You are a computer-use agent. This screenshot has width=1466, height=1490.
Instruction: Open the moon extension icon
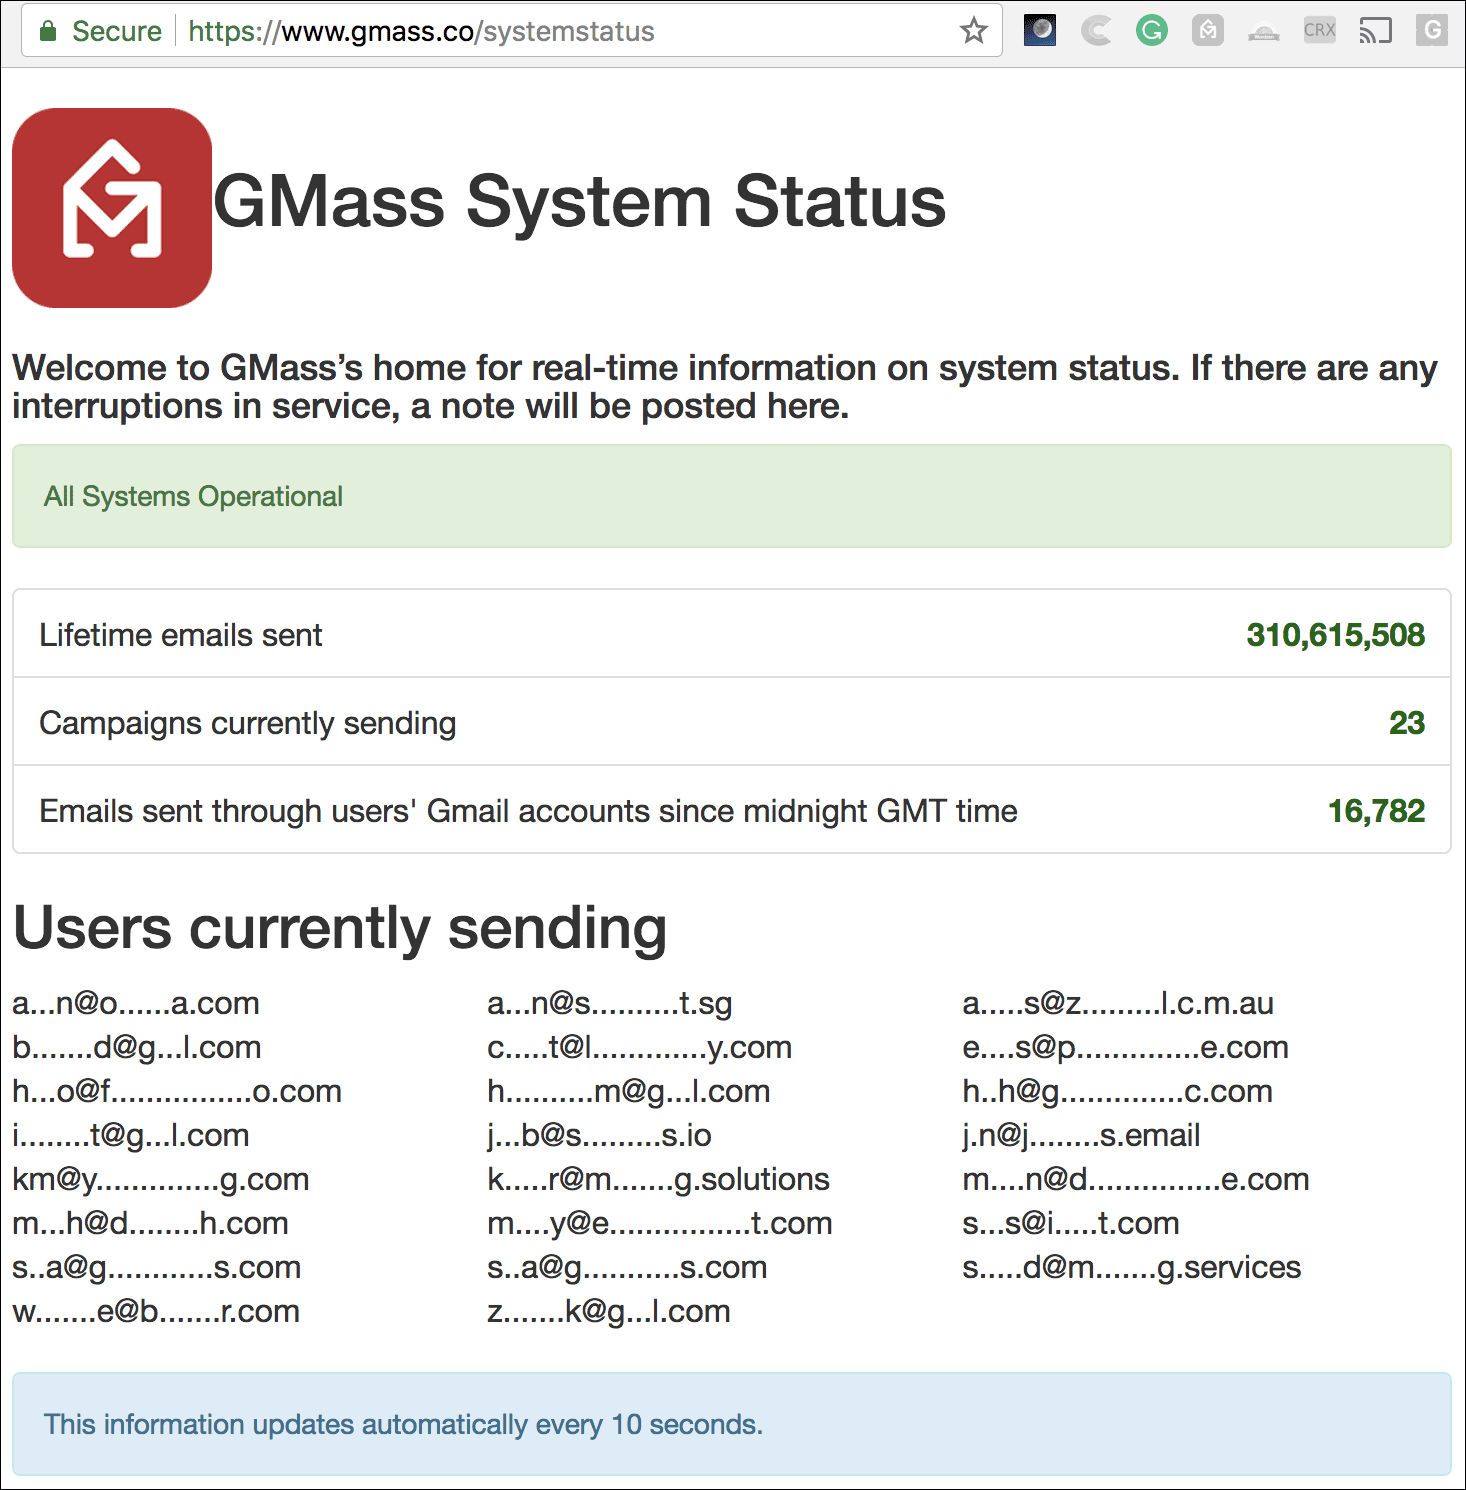1040,31
